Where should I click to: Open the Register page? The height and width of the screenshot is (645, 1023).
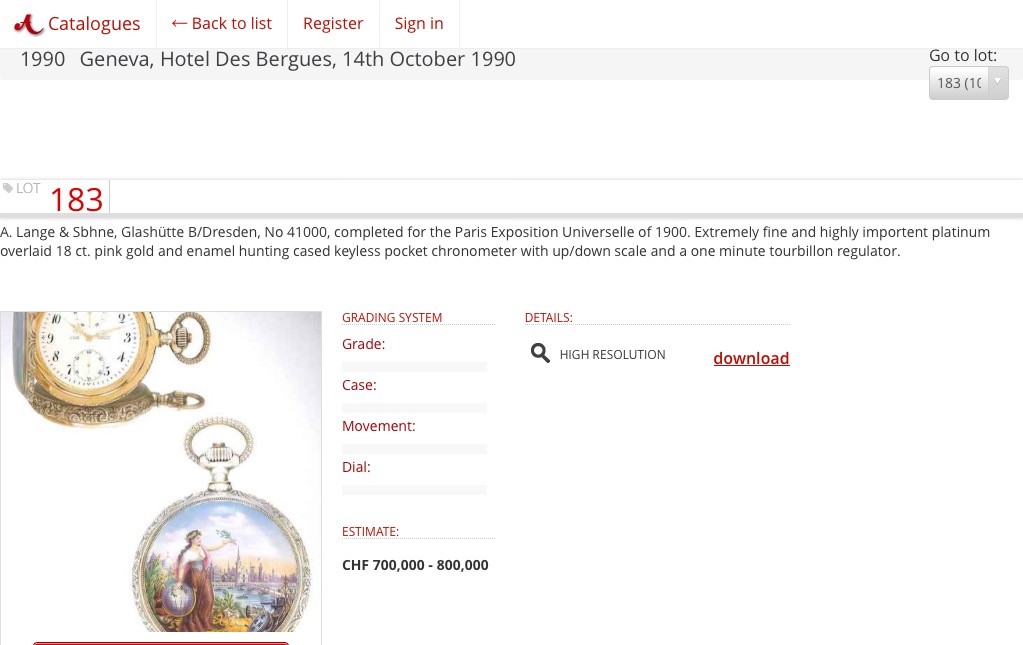333,24
